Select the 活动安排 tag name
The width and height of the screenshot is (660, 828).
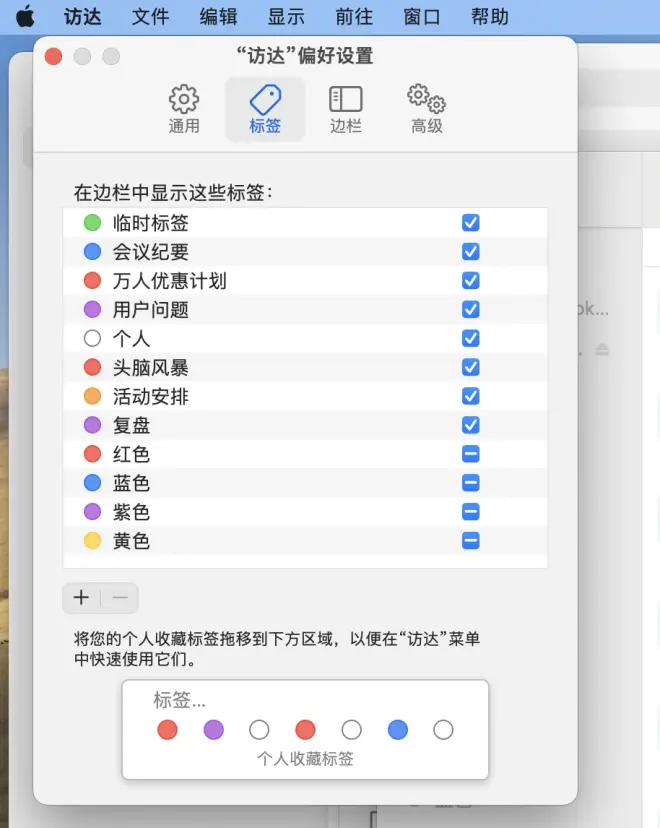coord(150,397)
